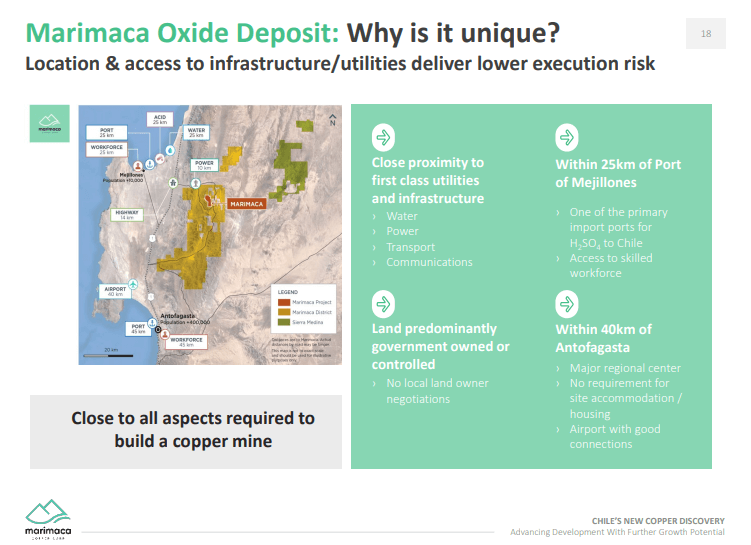Click the 'Land predominantly government owned or controlled' heading
This screenshot has height=545, width=751.
440,346
